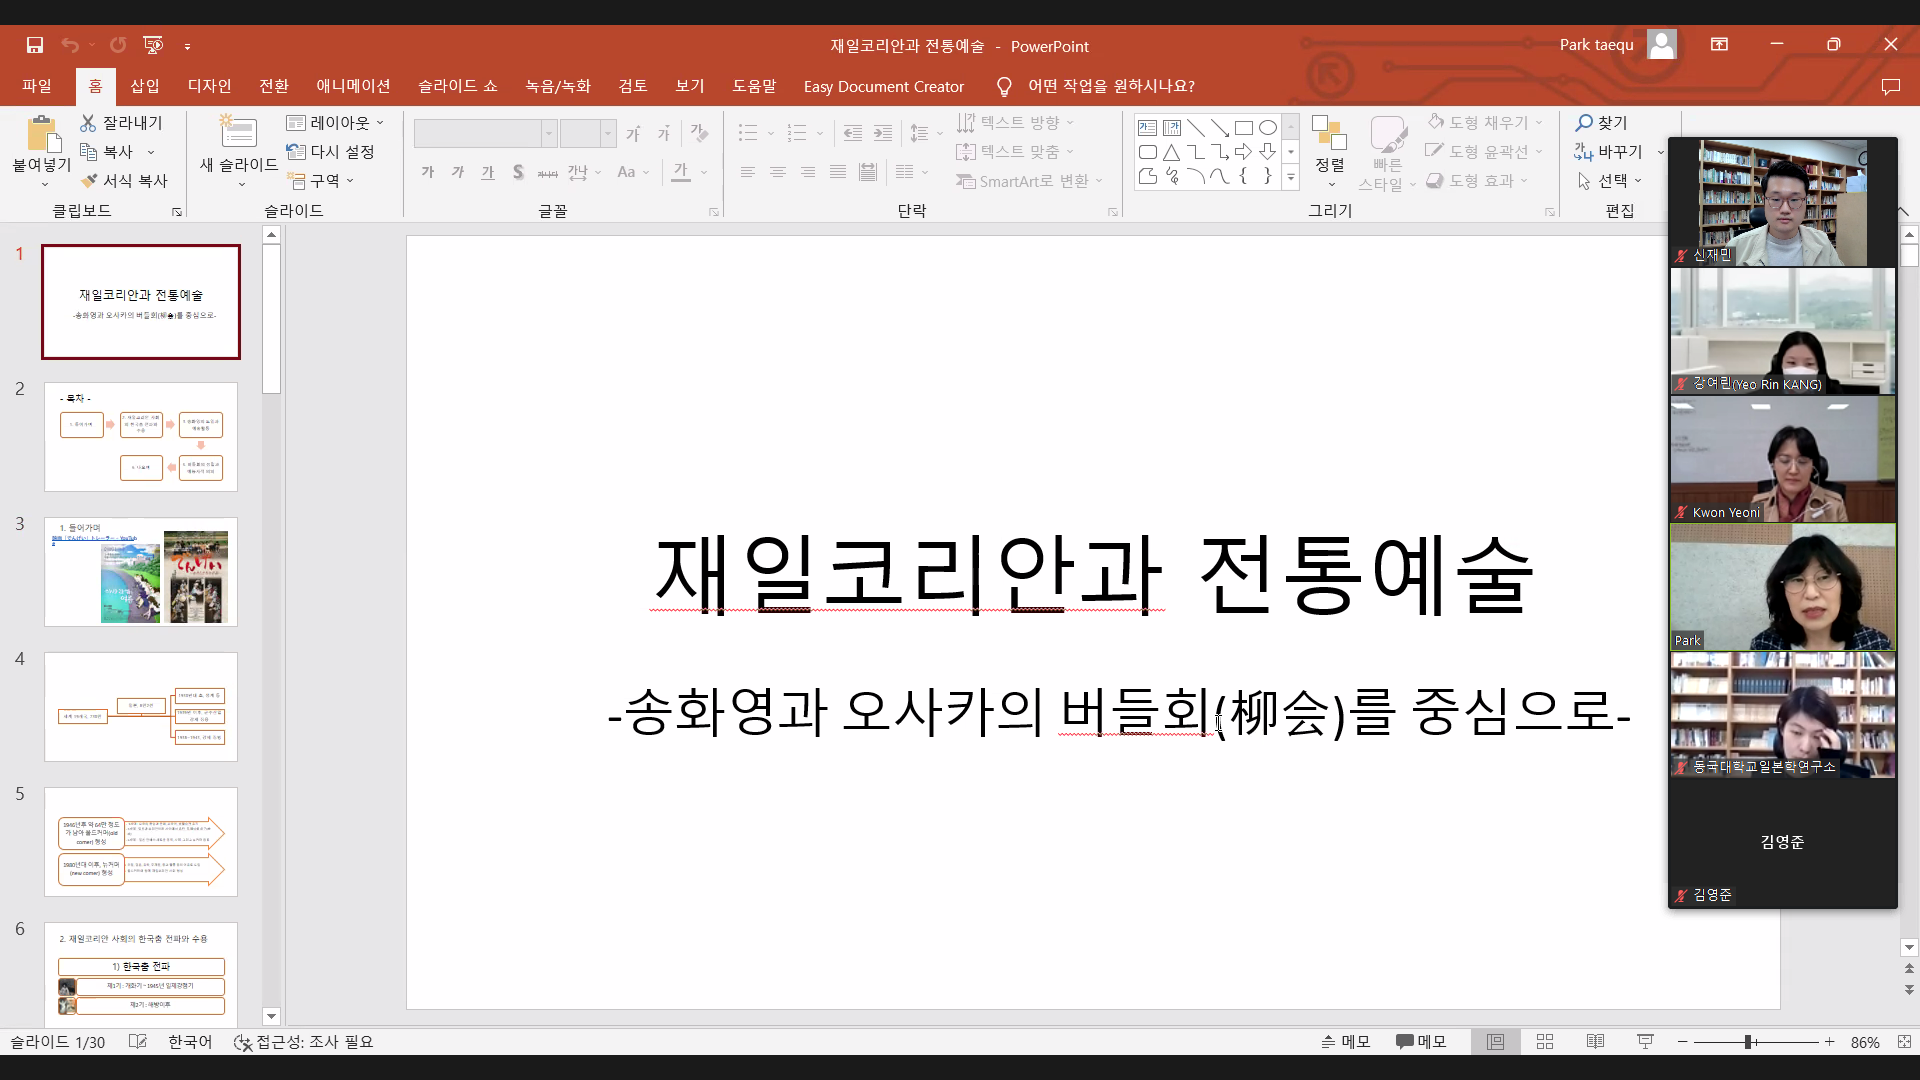1920x1080 pixels.
Task: Click zoom out minus button
Action: pyautogui.click(x=1682, y=1042)
